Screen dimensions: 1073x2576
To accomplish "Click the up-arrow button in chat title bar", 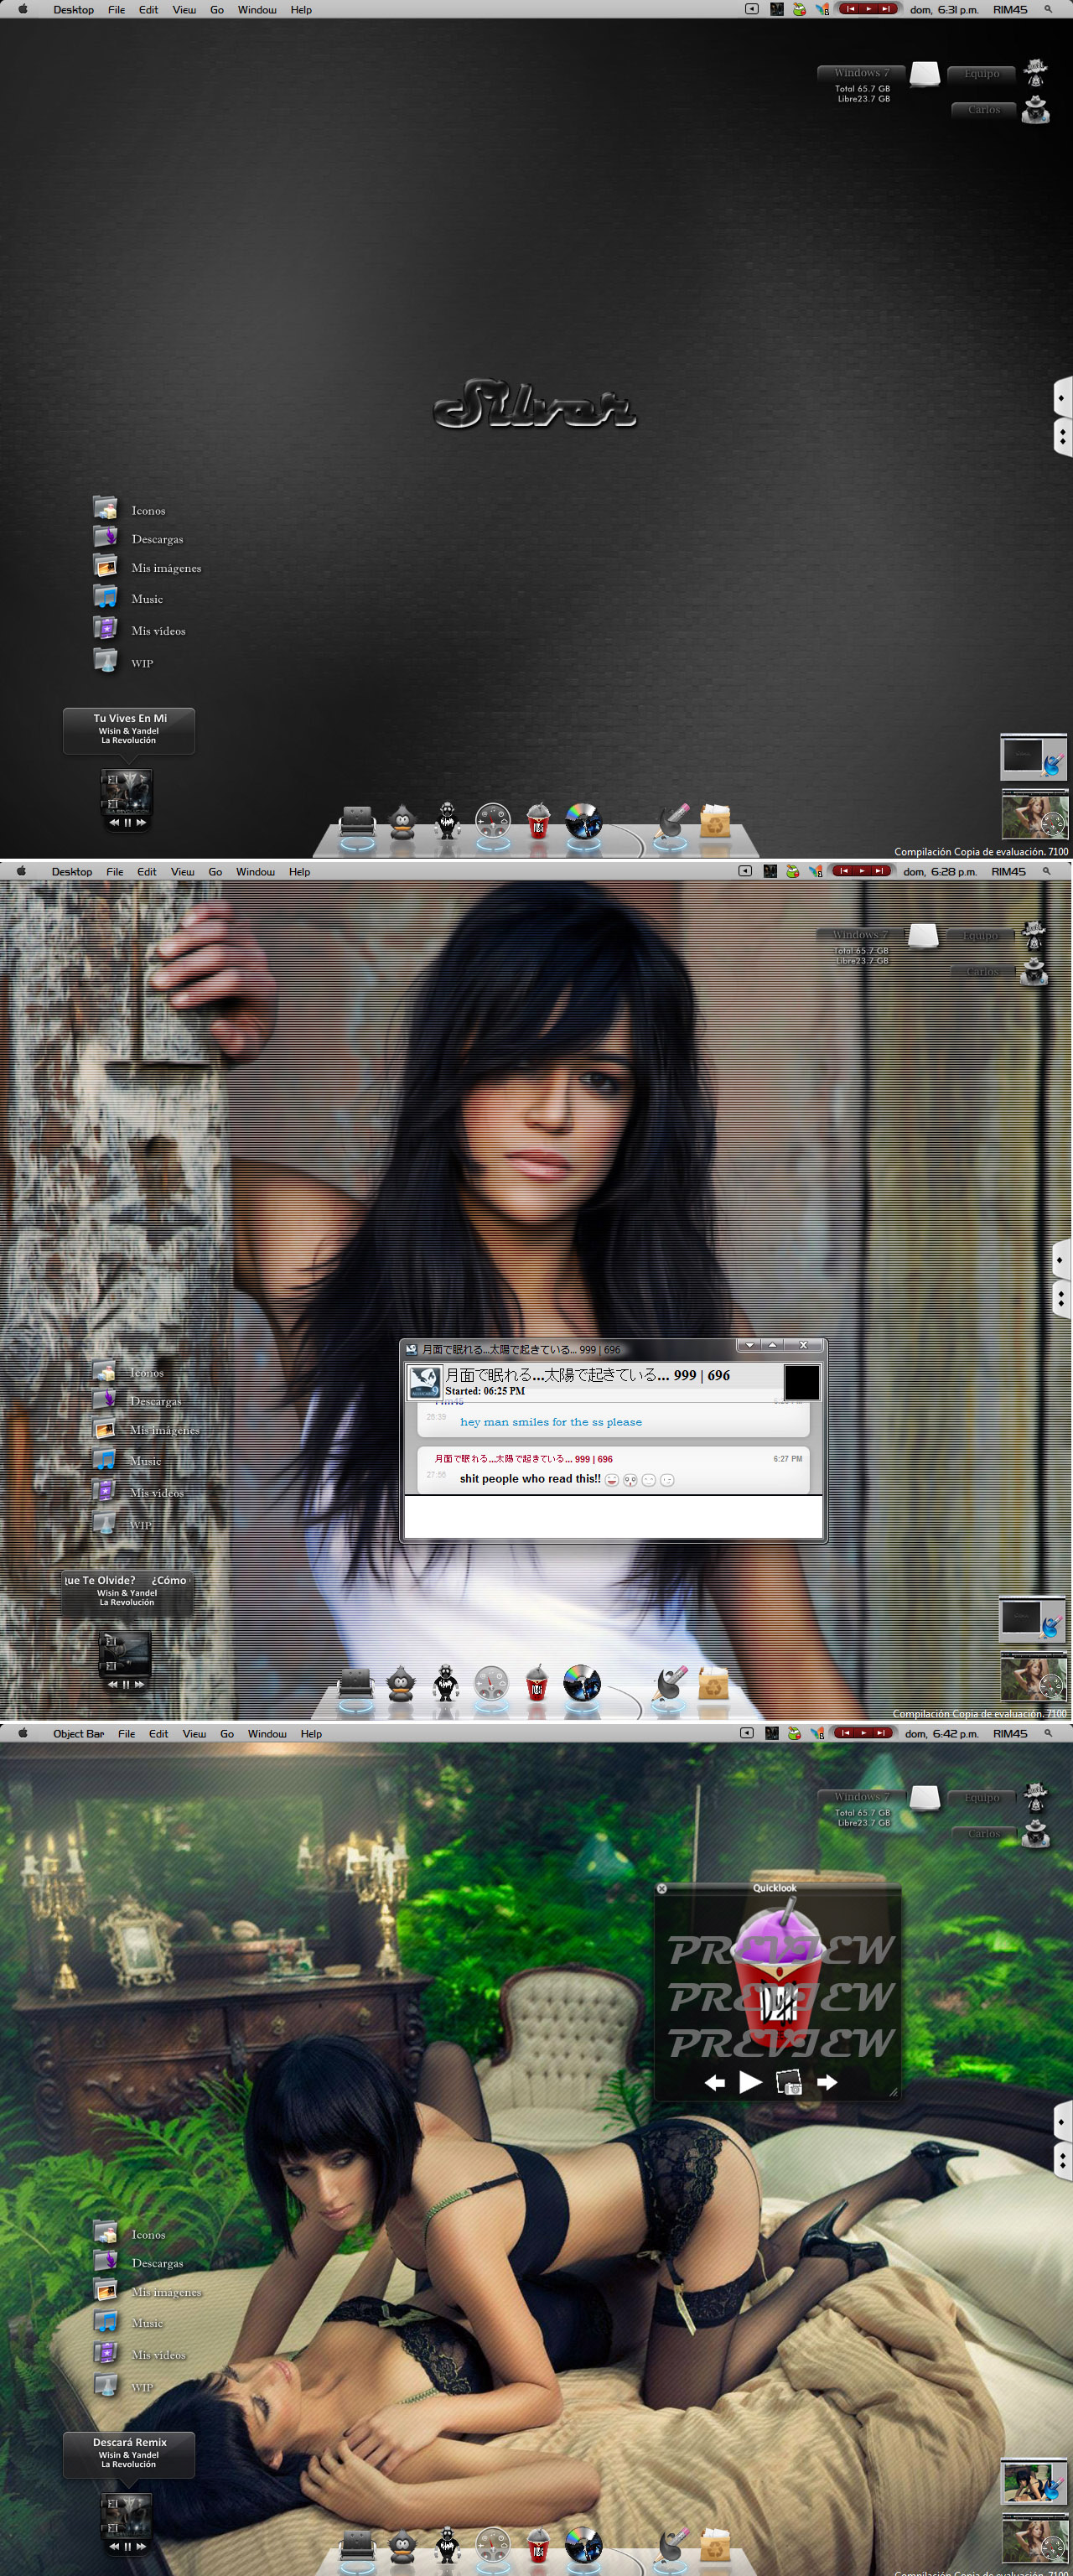I will click(x=772, y=1345).
